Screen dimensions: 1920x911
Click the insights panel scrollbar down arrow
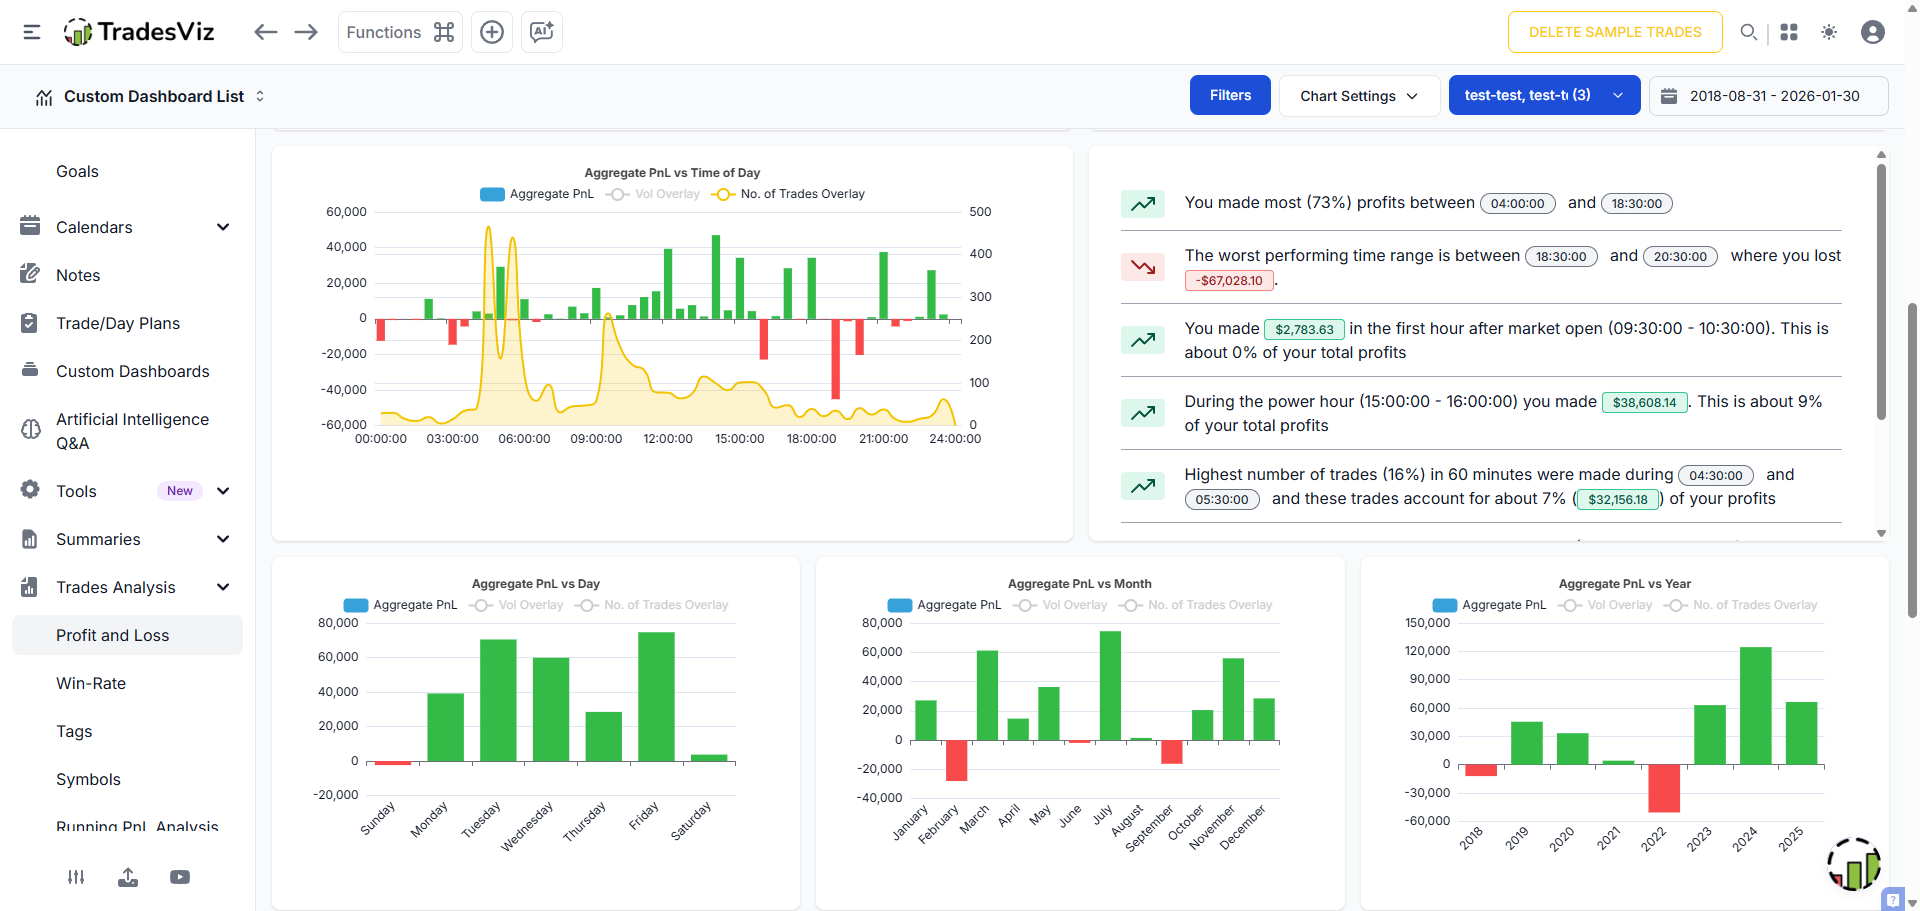(x=1881, y=534)
